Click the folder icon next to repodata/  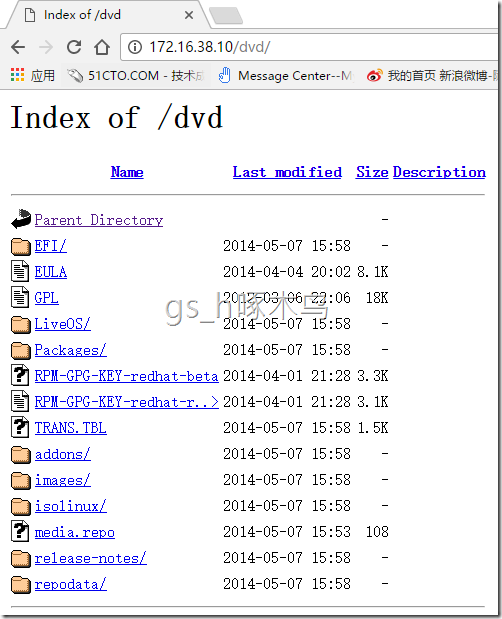click(x=21, y=585)
